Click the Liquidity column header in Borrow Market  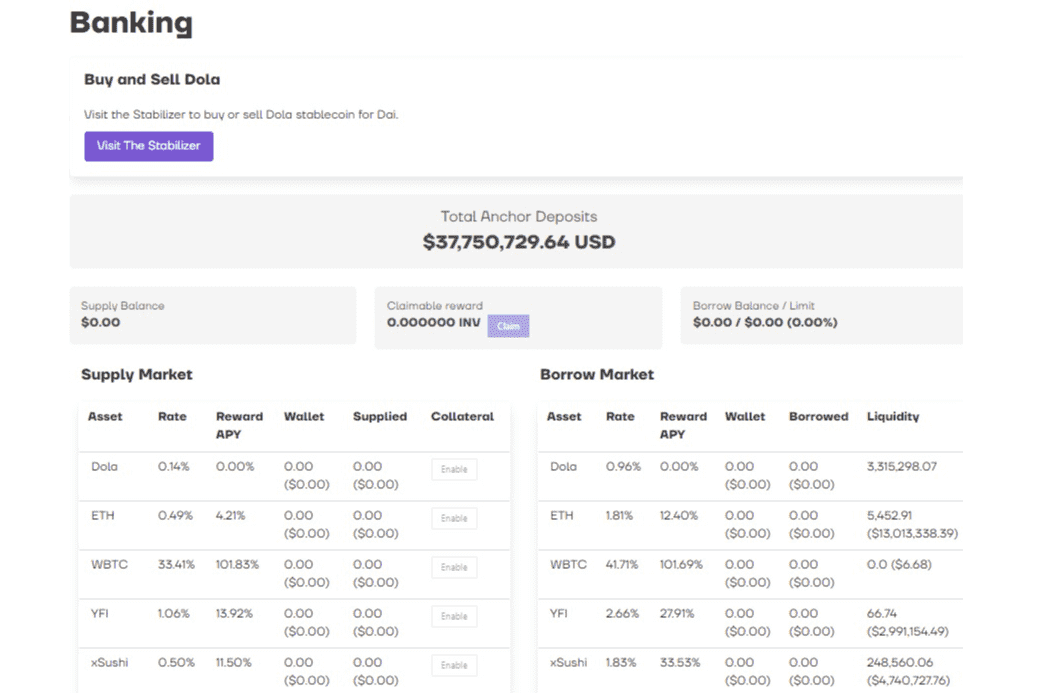[x=892, y=417]
